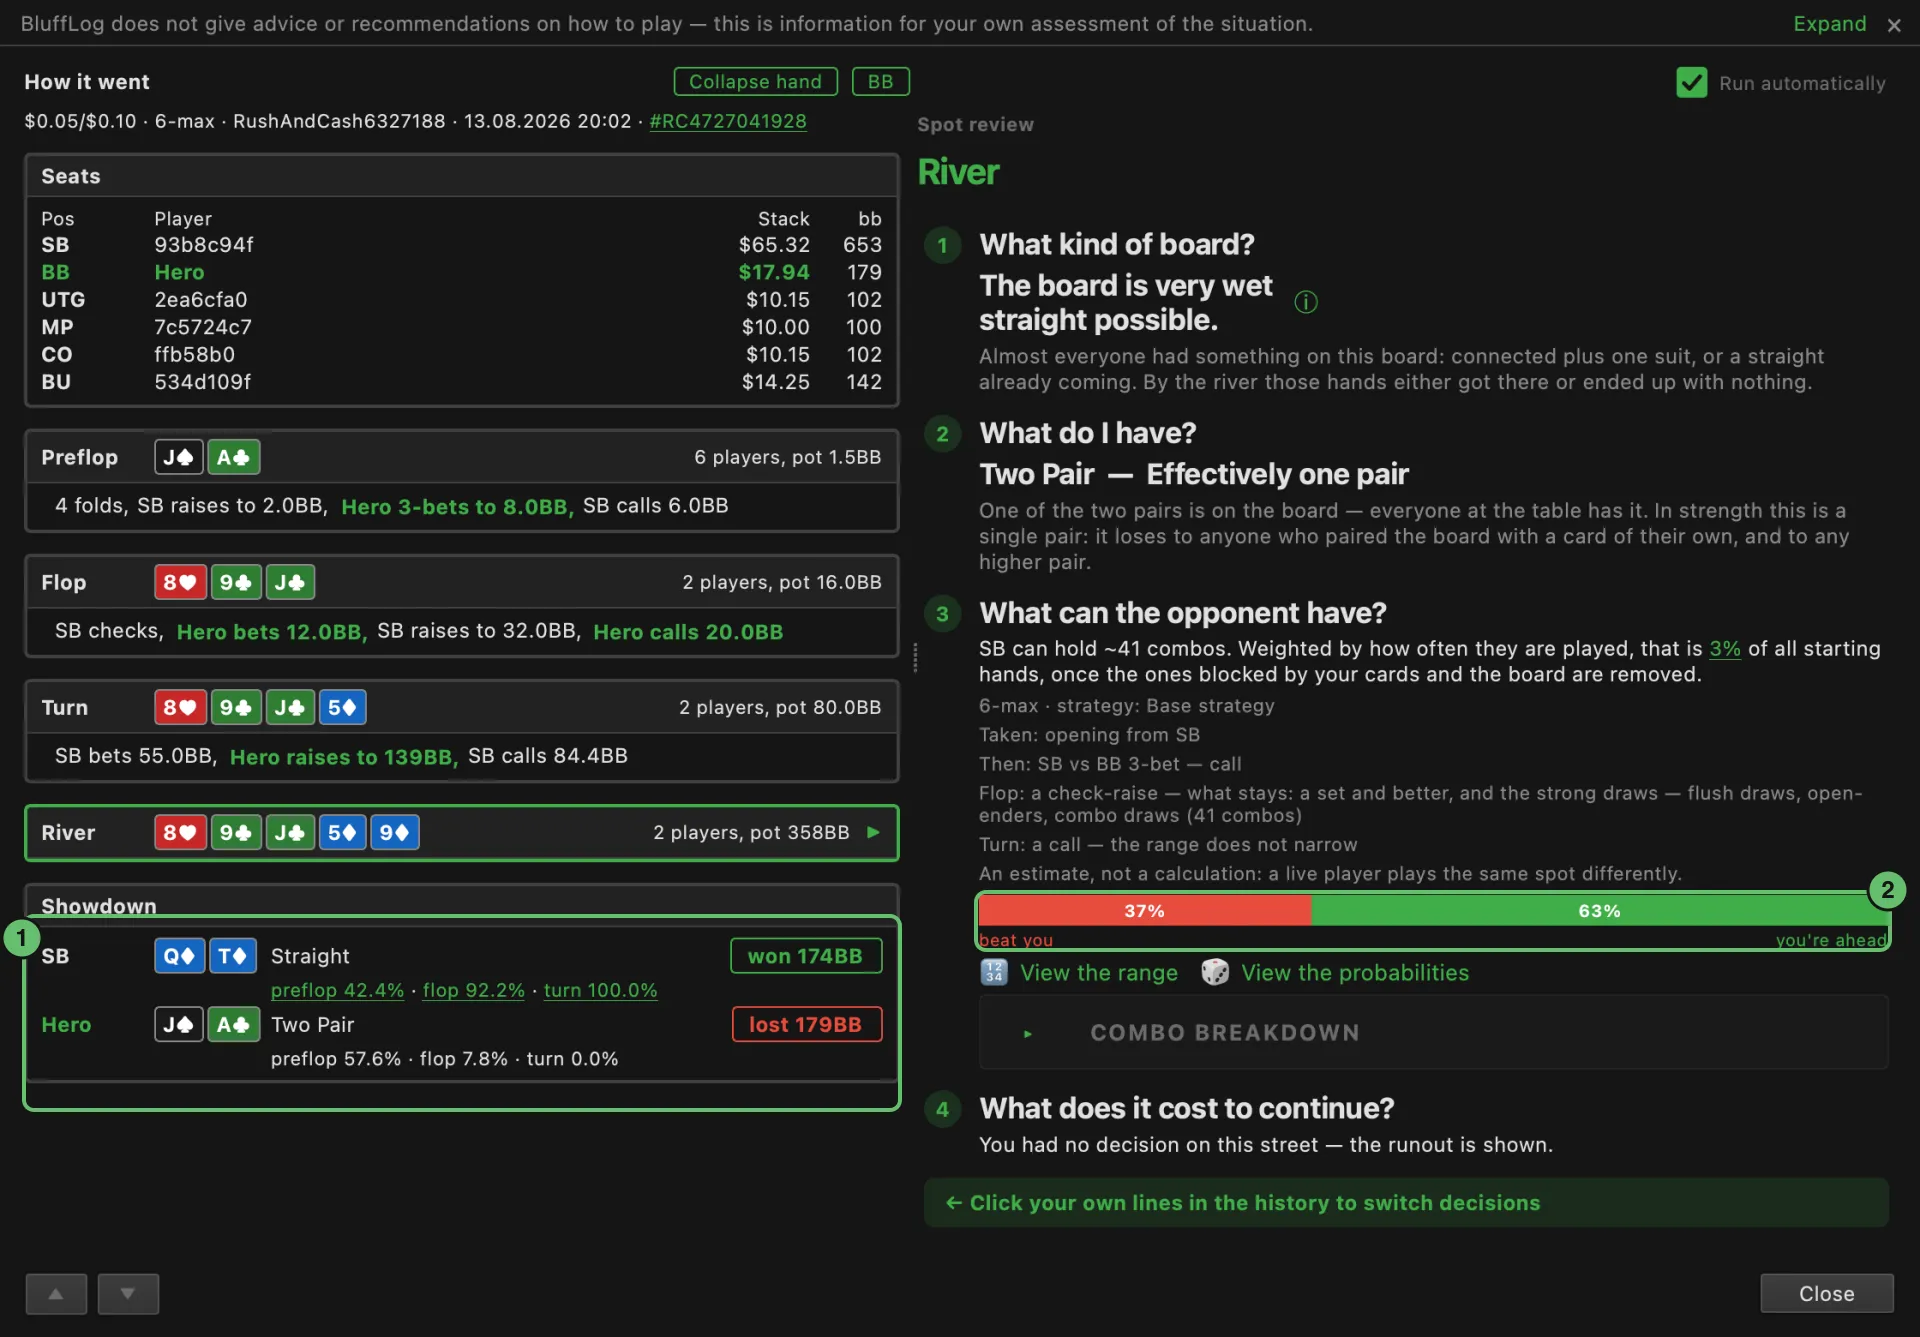Click the play arrow in the River row

873,832
